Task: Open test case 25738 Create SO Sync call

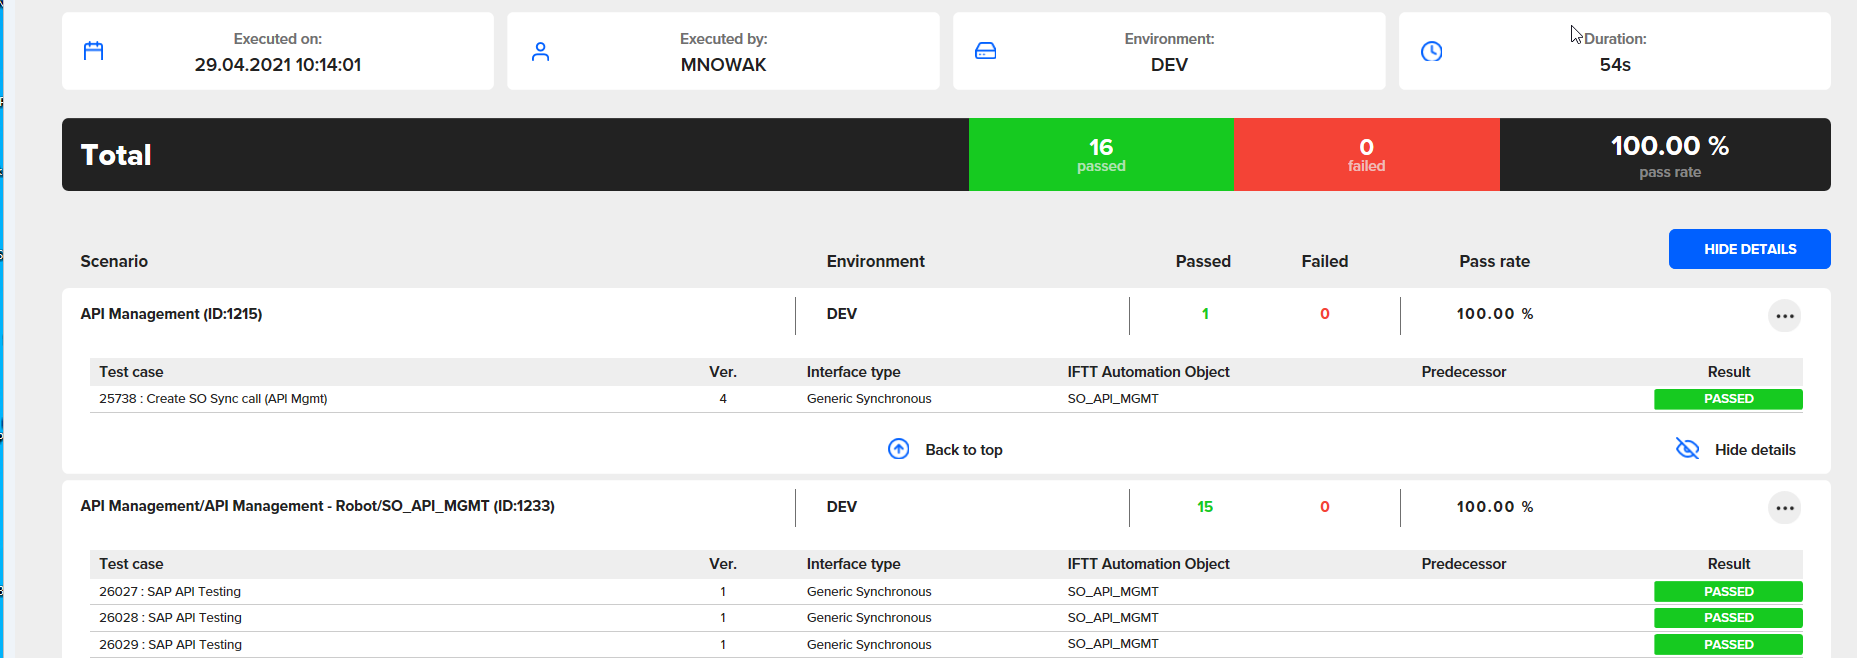Action: 213,399
